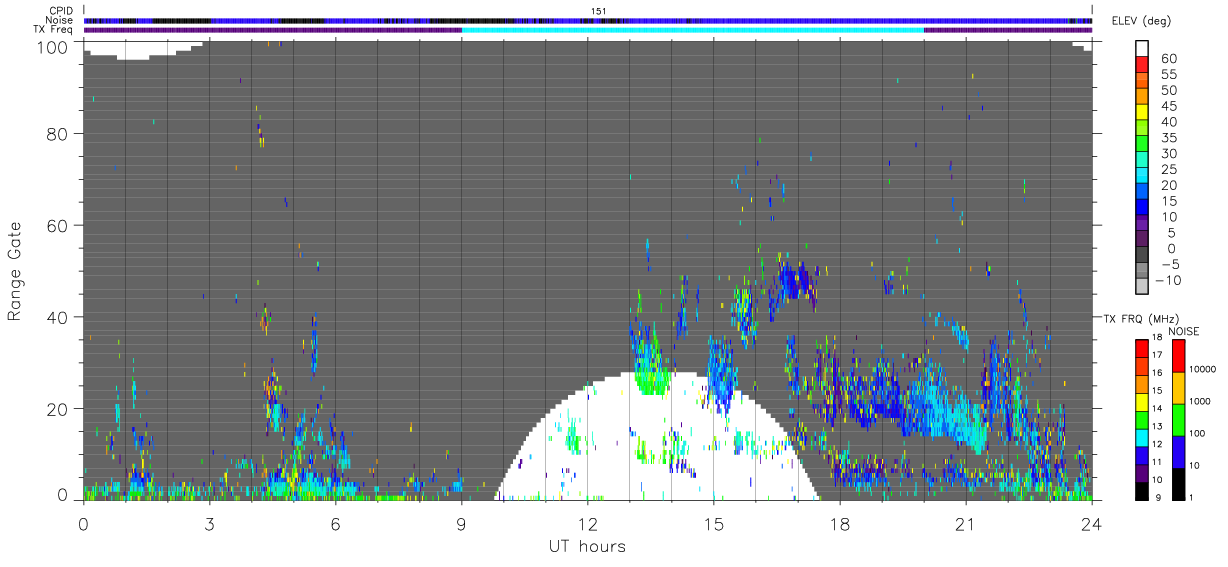Click NOISE legend value '100'
Viewport: 1228px width, 567px height.
pos(1196,433)
